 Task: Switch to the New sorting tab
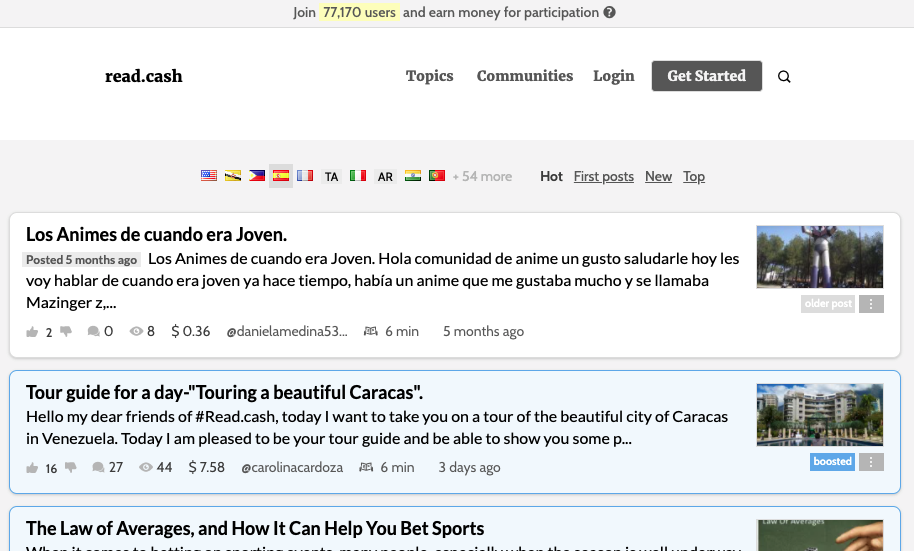click(x=658, y=176)
